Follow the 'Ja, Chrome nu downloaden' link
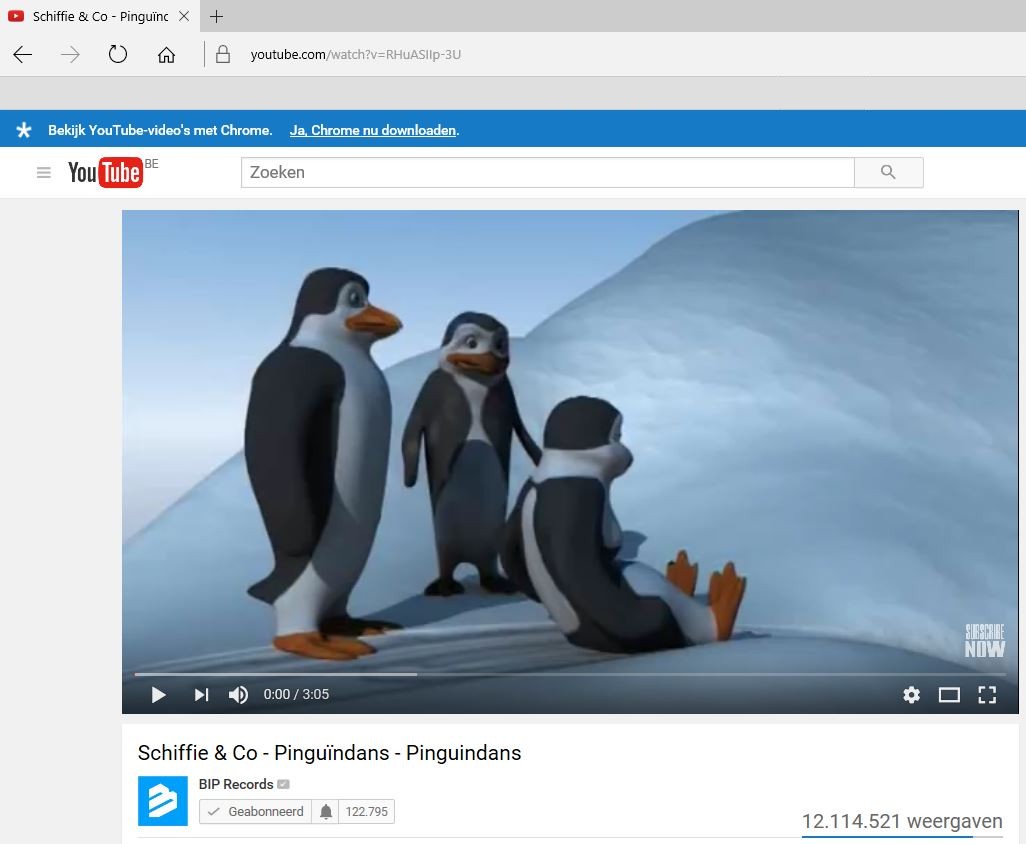The height and width of the screenshot is (844, 1026). click(x=373, y=130)
